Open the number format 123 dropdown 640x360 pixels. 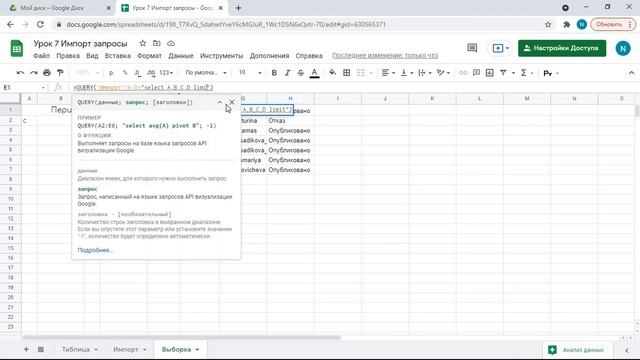[x=166, y=73]
